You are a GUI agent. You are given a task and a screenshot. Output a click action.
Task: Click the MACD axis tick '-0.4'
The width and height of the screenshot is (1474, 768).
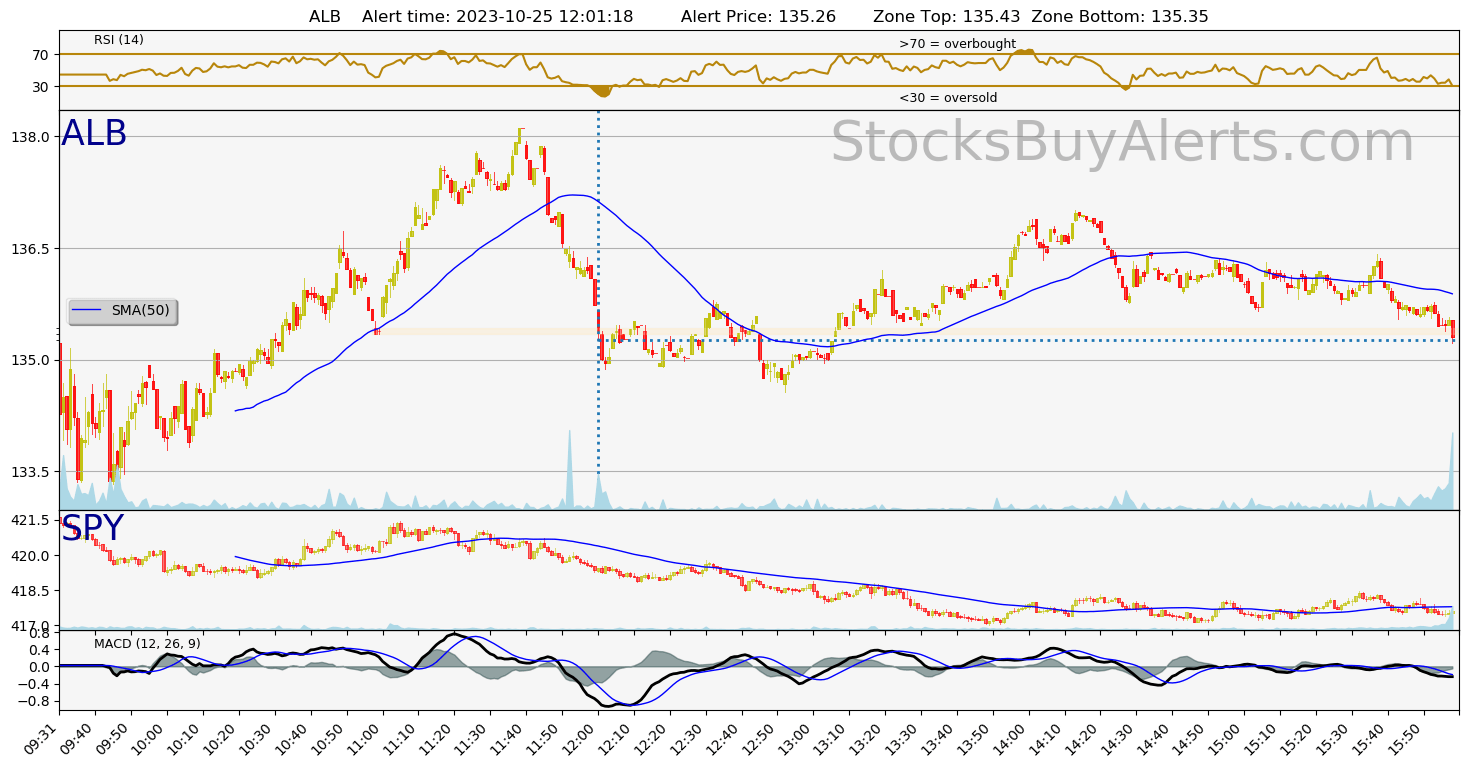34,684
